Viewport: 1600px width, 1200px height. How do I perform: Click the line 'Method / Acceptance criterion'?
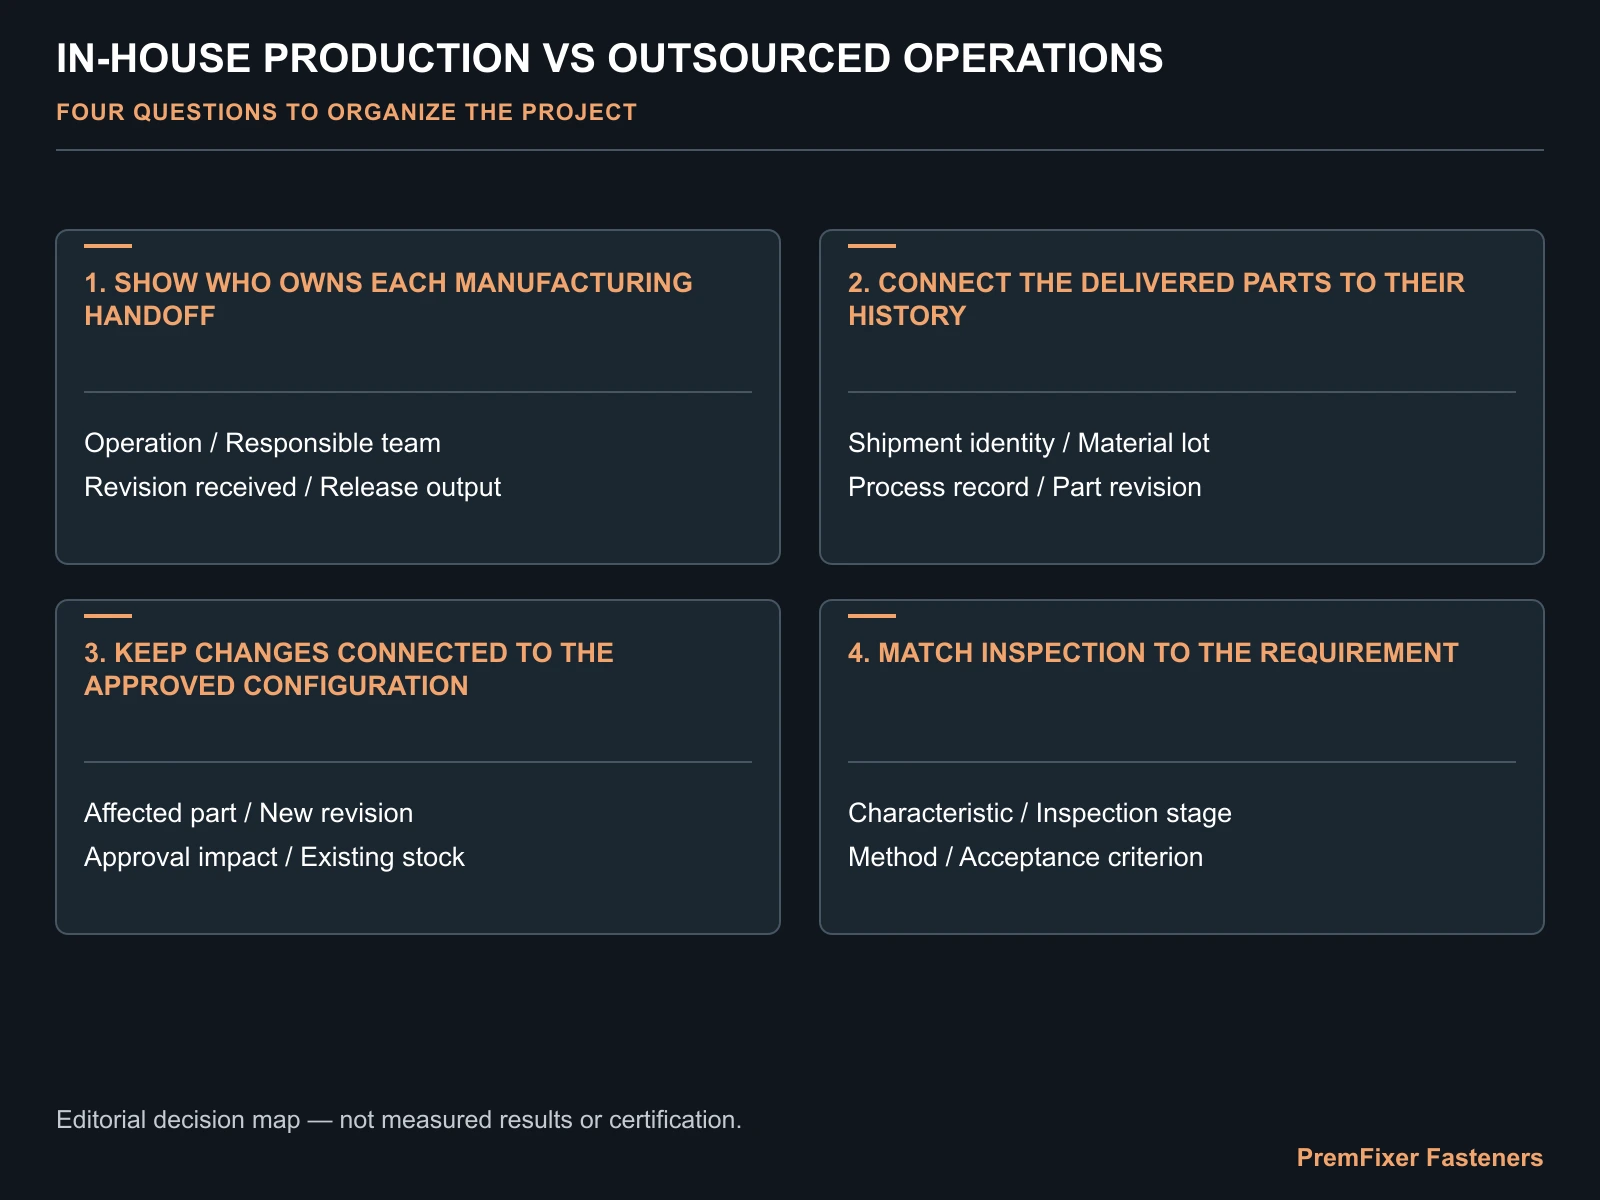point(1025,857)
